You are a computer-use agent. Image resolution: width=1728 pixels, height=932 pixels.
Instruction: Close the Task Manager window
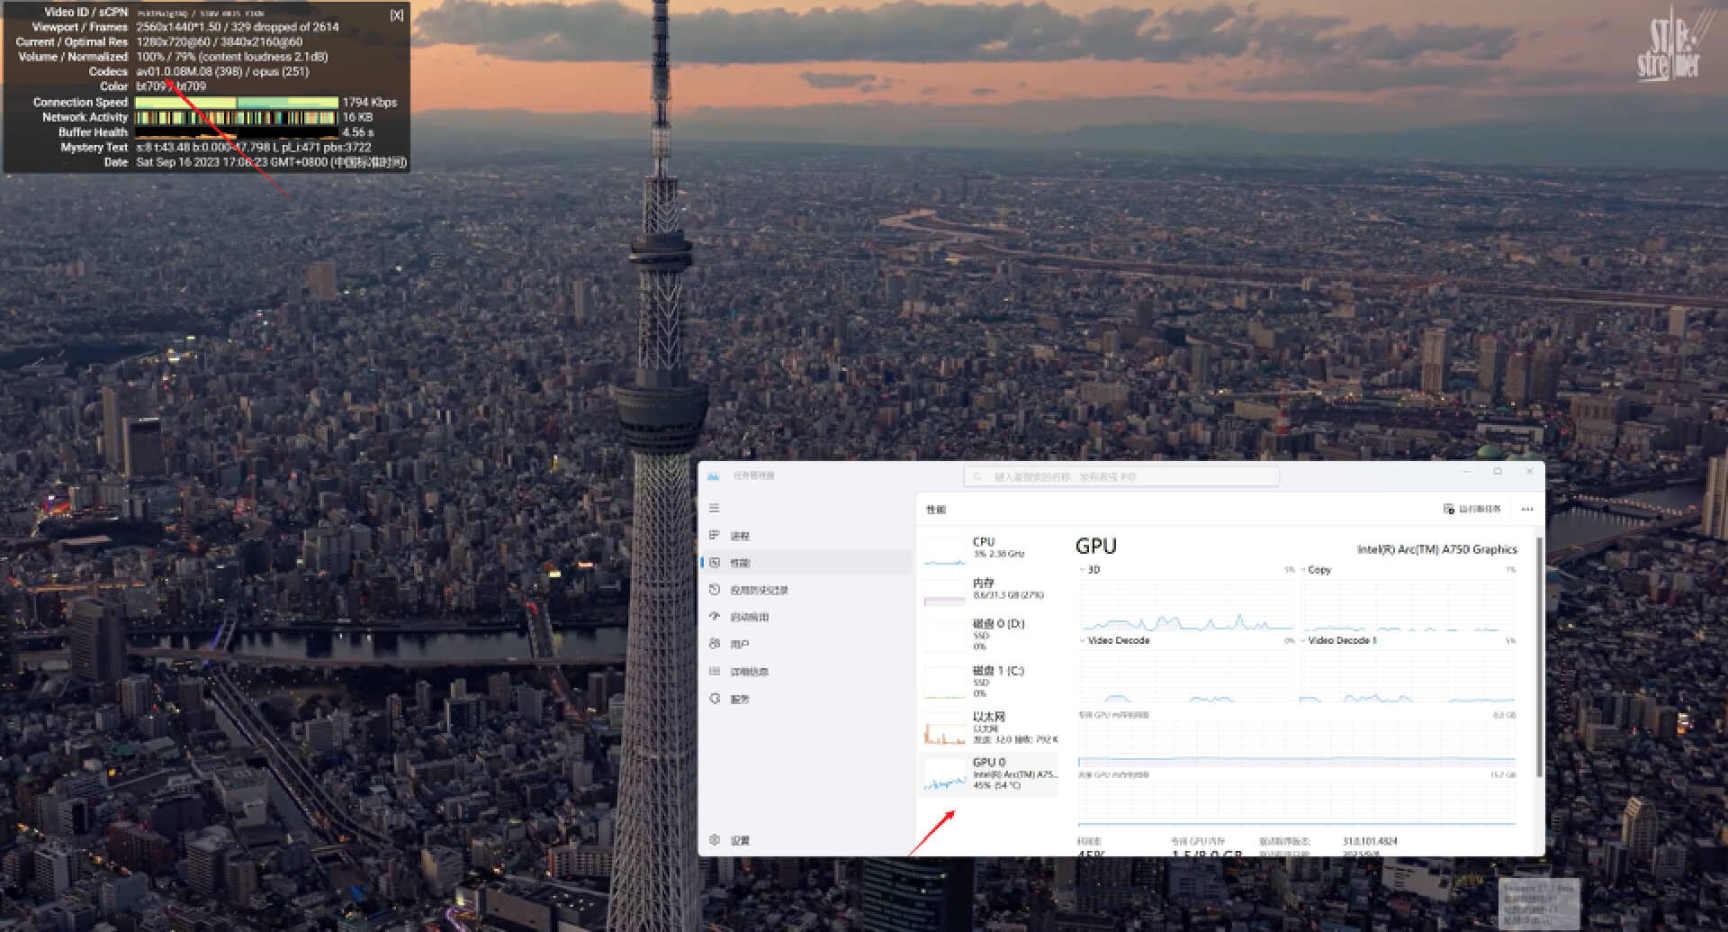1529,471
